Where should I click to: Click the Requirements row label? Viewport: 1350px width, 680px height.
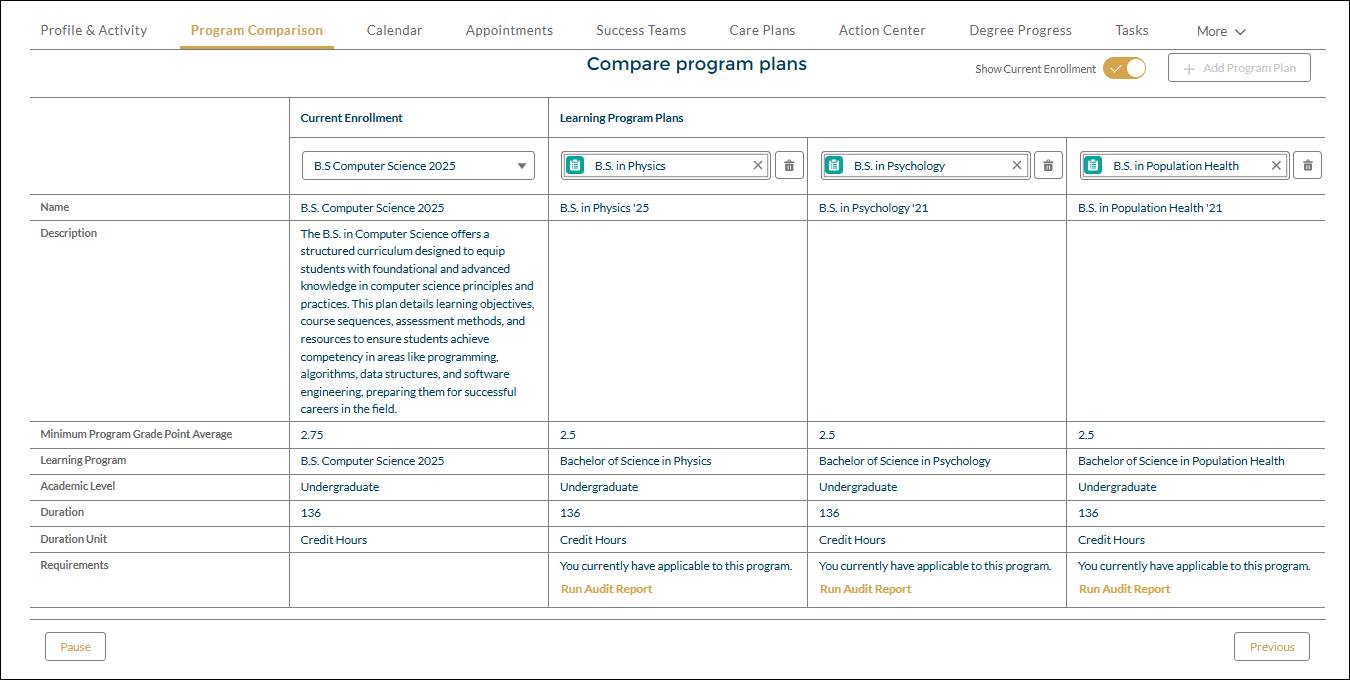[x=74, y=565]
